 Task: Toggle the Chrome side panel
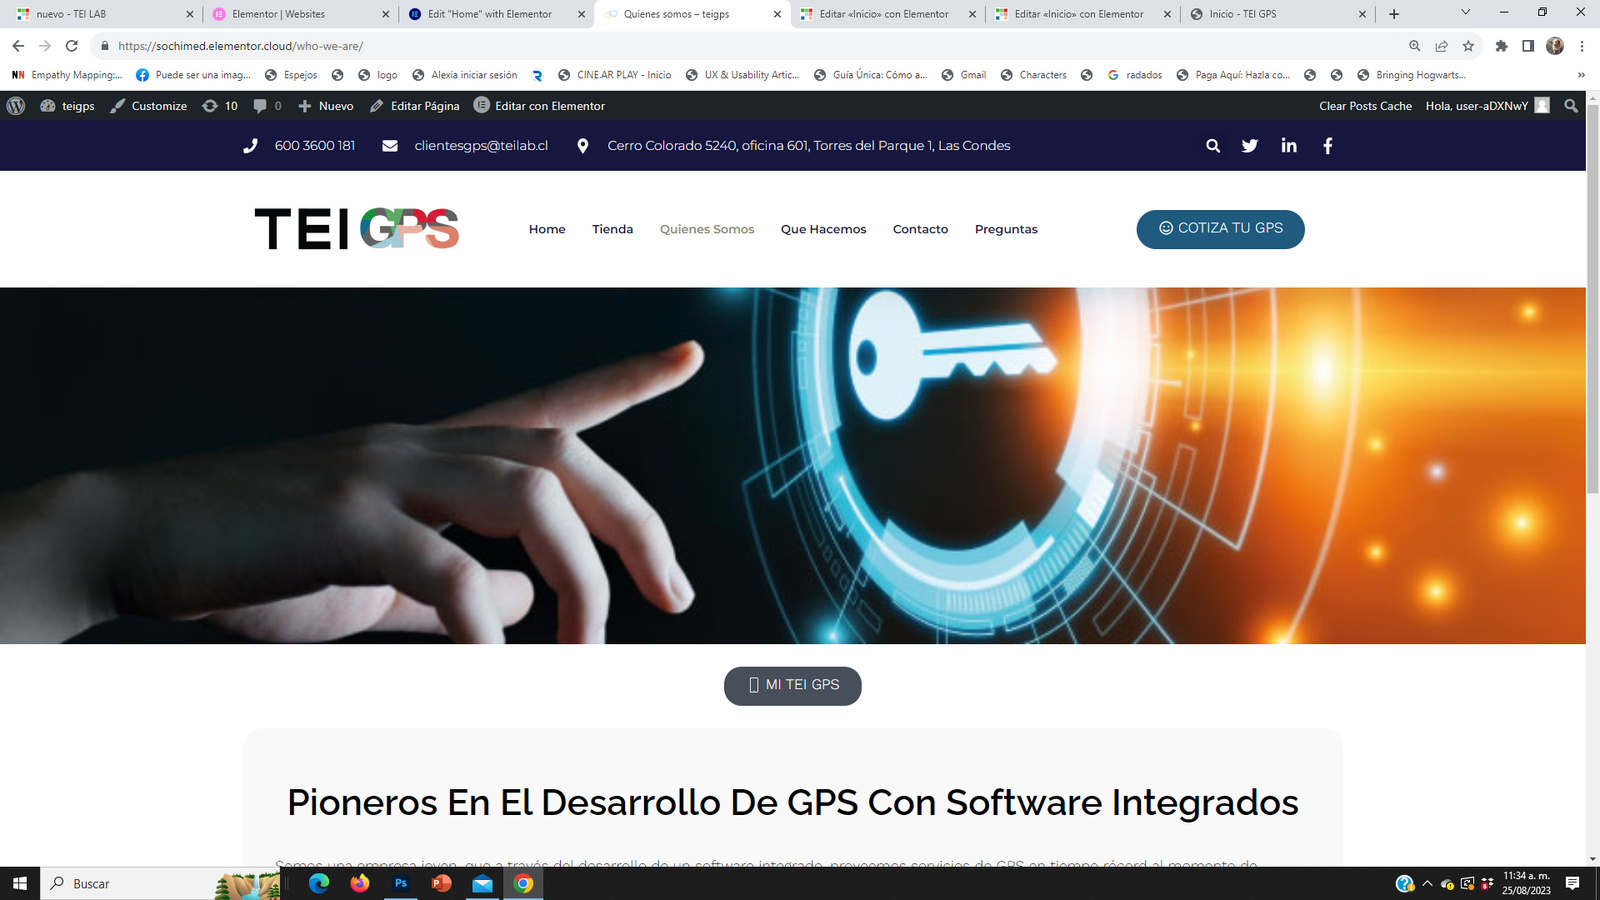point(1528,46)
